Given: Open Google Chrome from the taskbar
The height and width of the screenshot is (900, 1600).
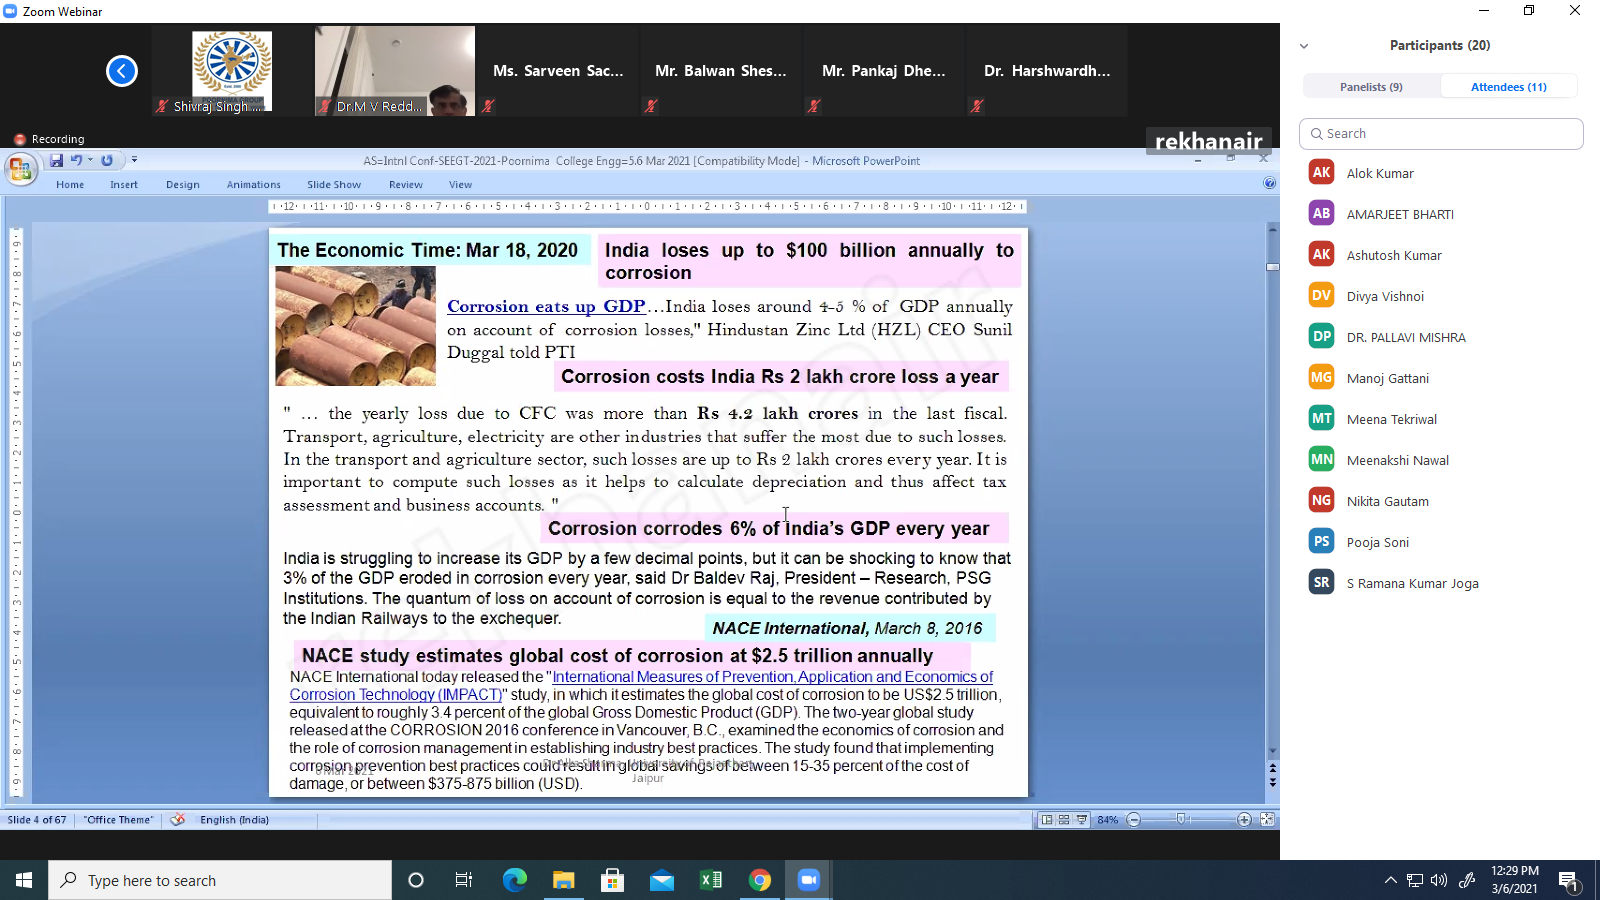Looking at the screenshot, I should point(760,880).
